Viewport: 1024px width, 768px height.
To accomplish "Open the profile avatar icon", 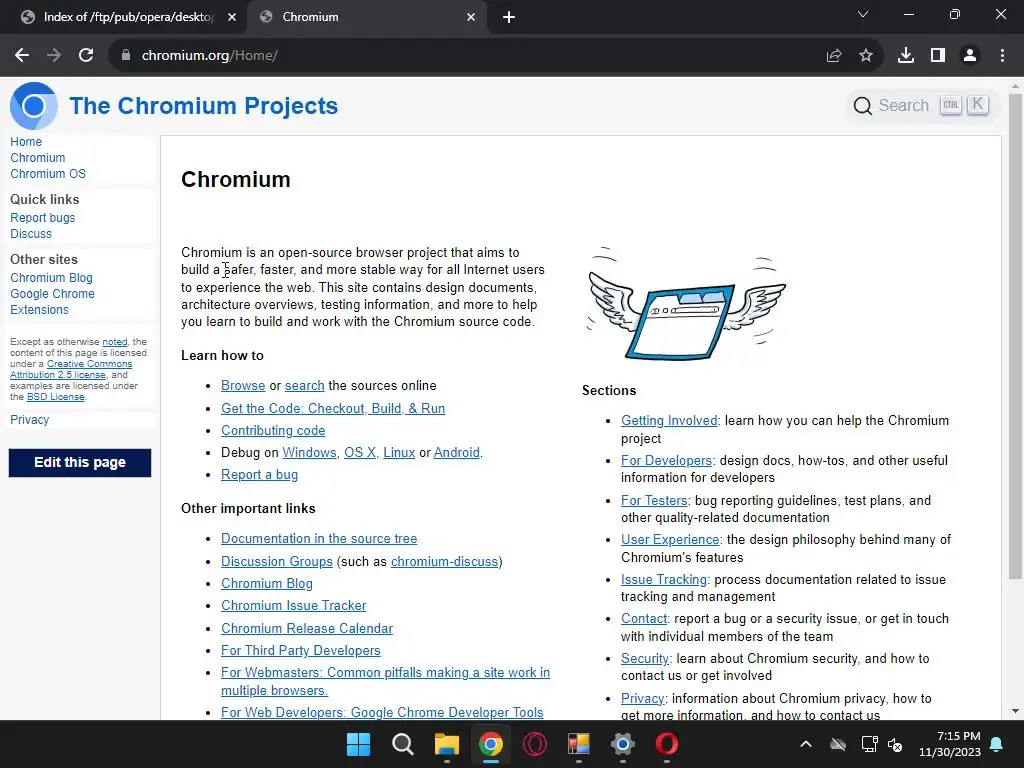I will 970,56.
